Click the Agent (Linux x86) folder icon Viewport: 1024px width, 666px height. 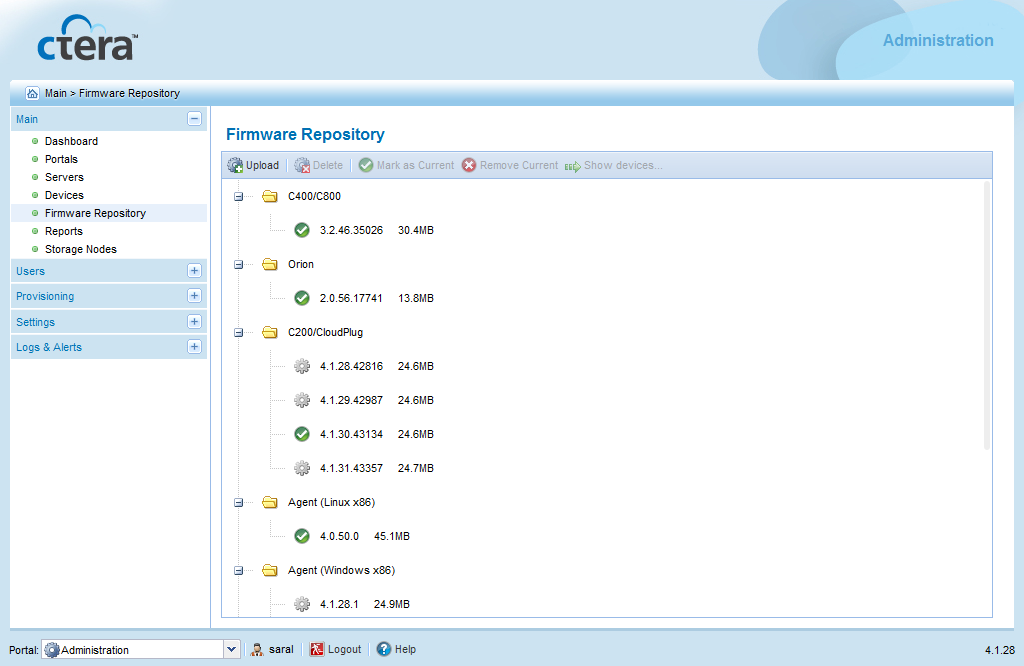[270, 502]
